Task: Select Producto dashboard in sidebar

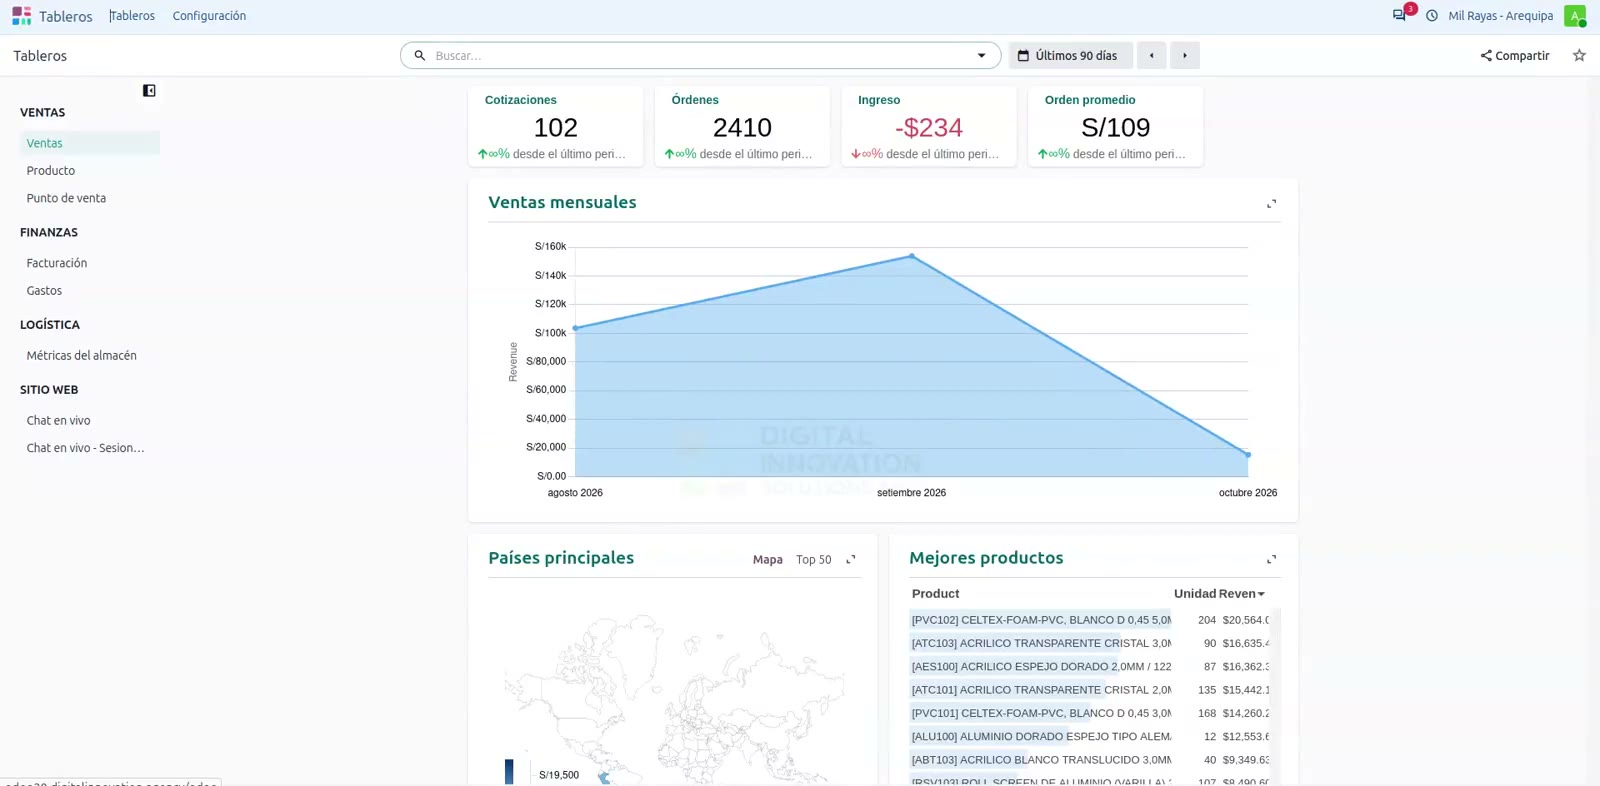Action: point(90,171)
